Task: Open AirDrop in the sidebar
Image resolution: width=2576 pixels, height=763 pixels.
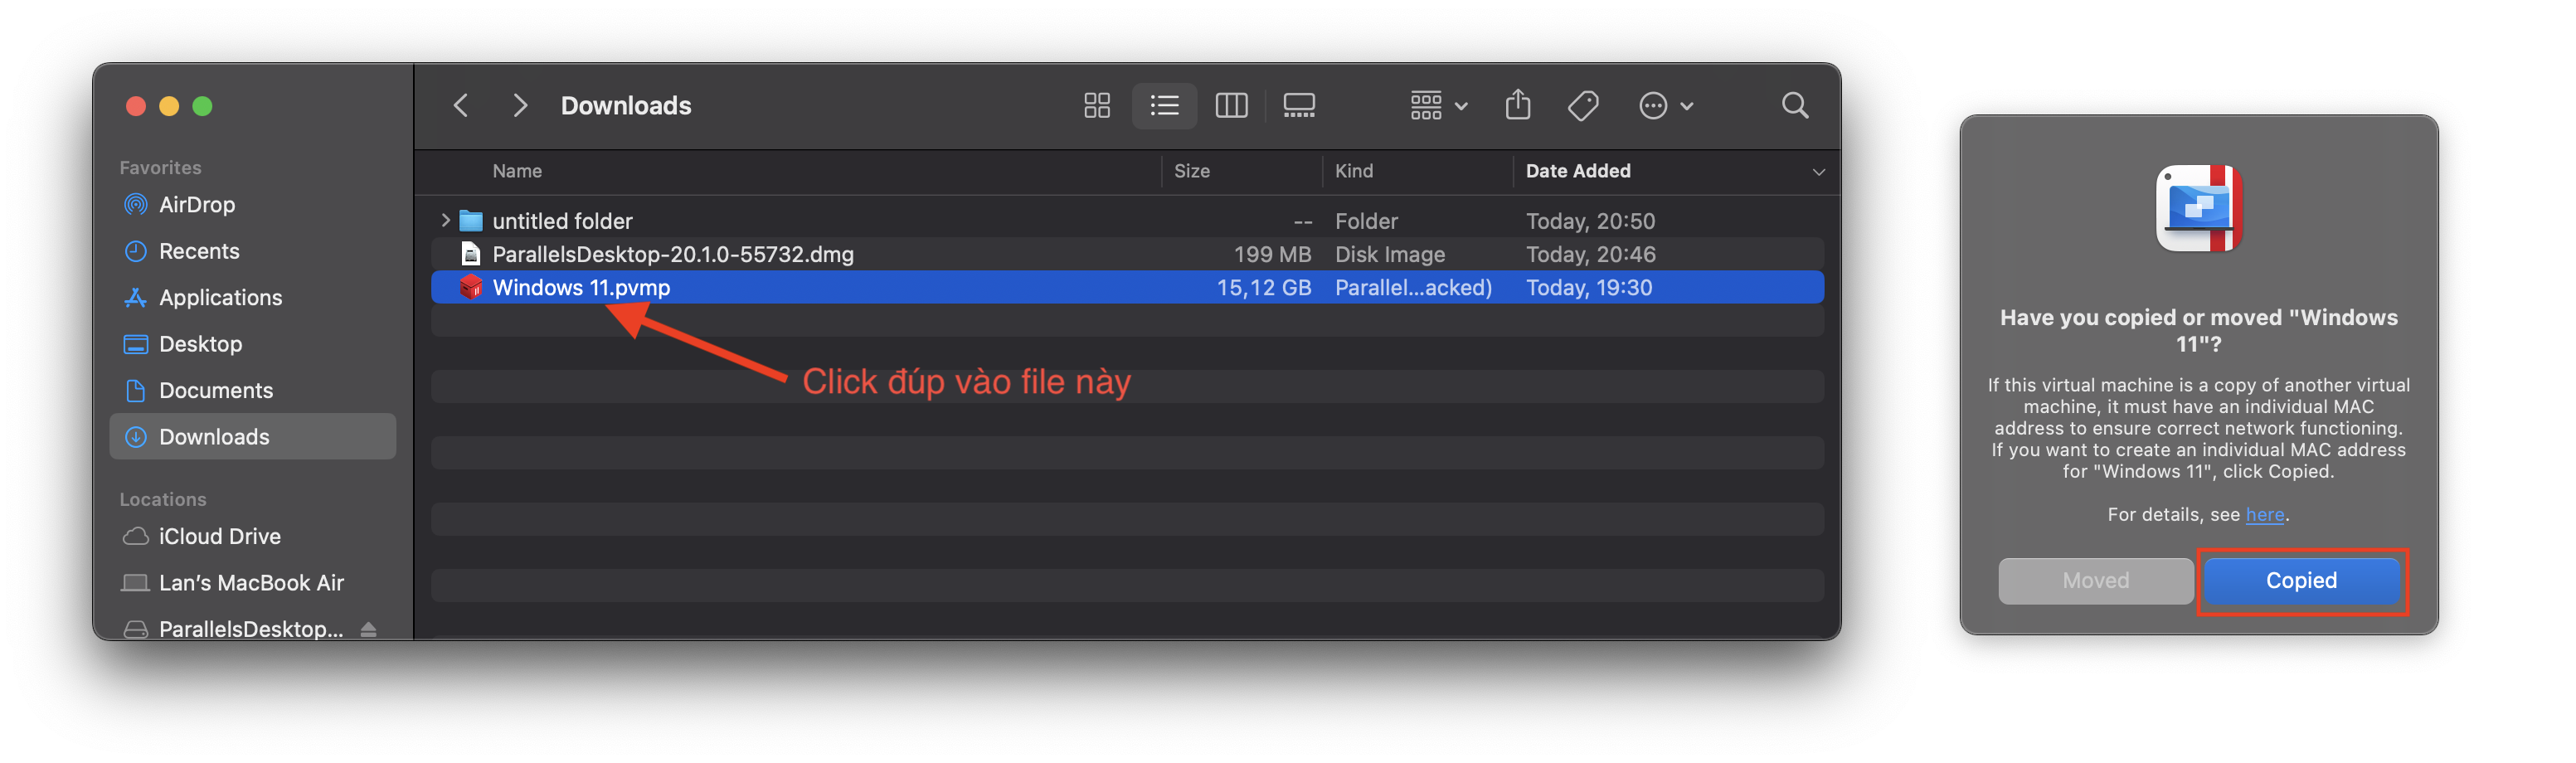Action: point(196,204)
